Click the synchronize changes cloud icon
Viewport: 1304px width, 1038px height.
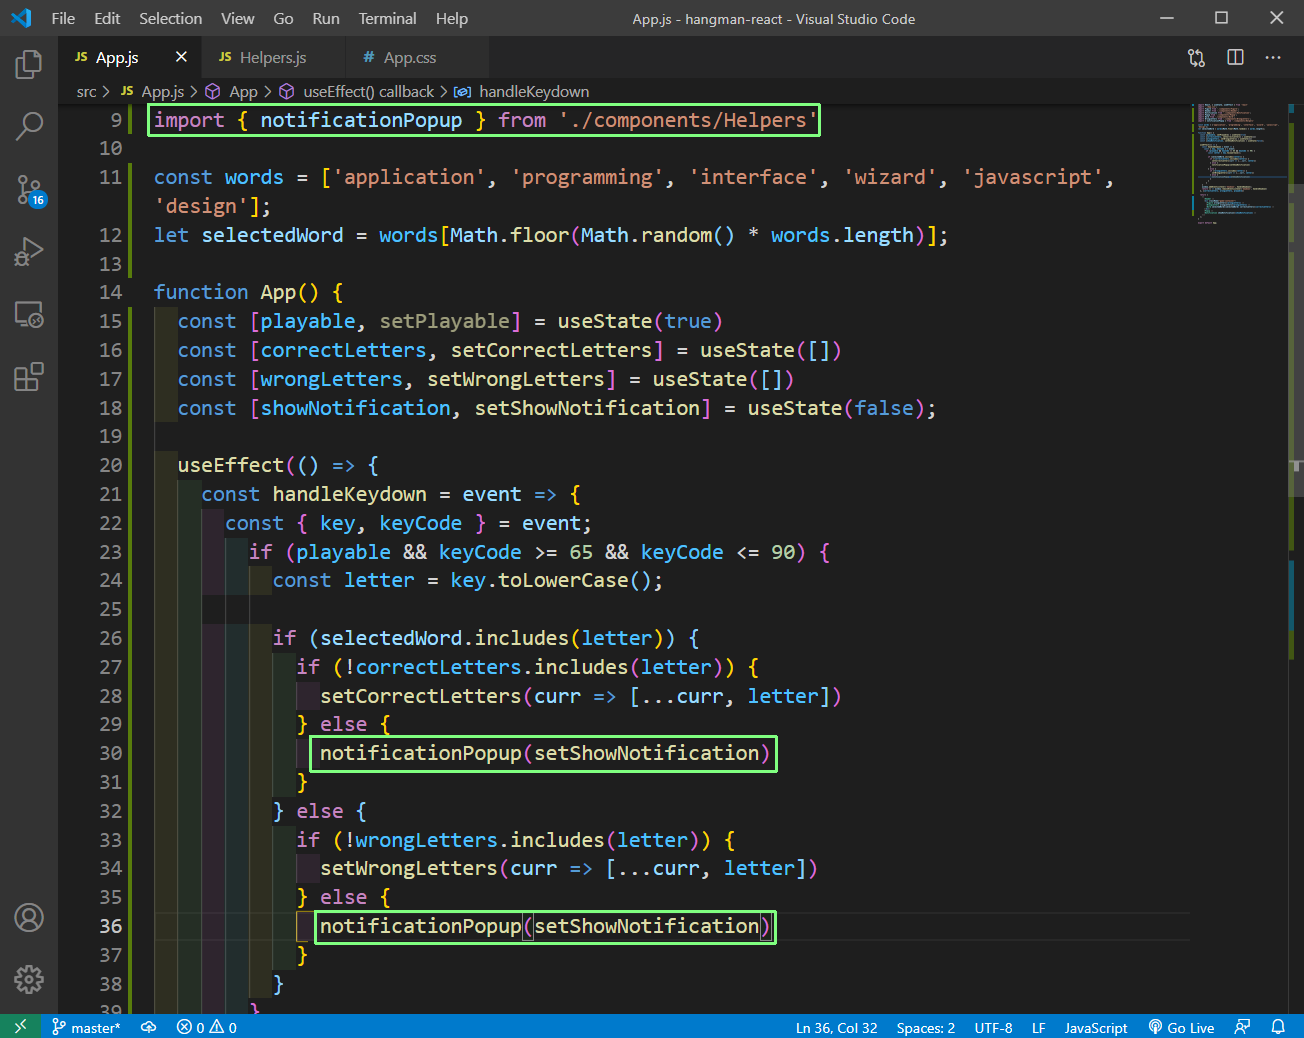pos(148,1027)
